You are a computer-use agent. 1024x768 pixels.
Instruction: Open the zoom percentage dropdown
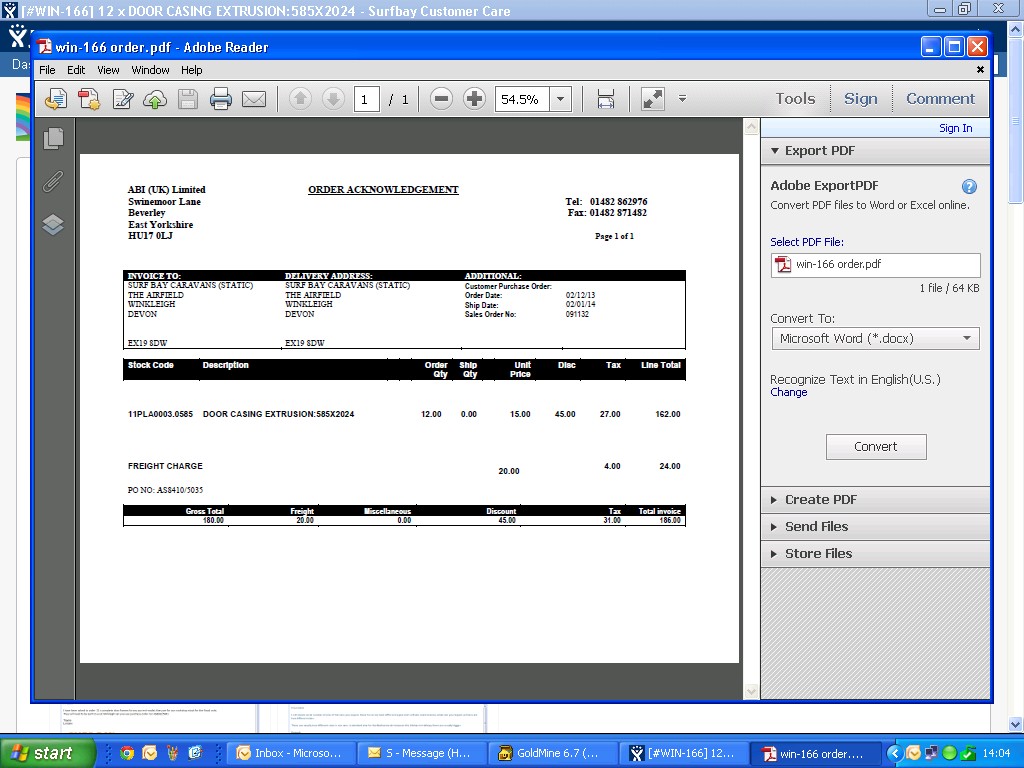(x=561, y=99)
